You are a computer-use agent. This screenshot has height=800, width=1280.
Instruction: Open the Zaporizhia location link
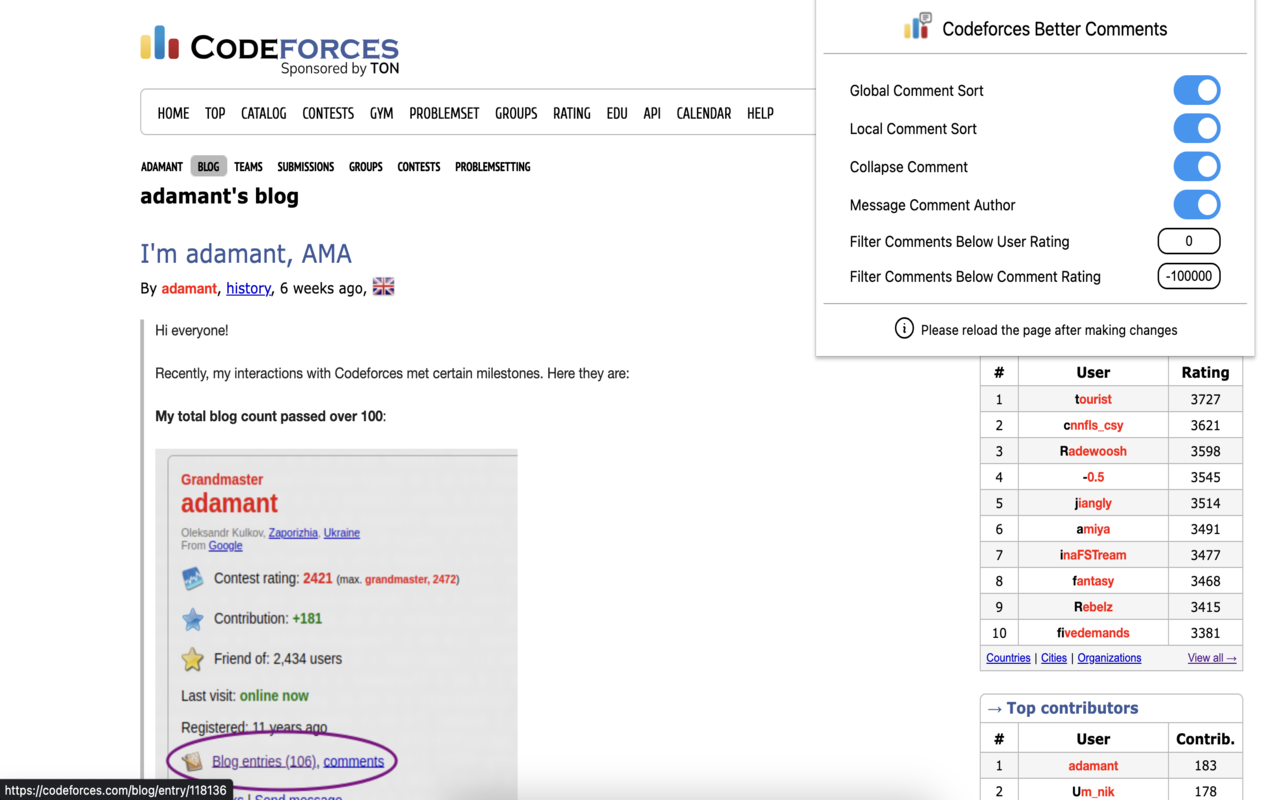[292, 532]
